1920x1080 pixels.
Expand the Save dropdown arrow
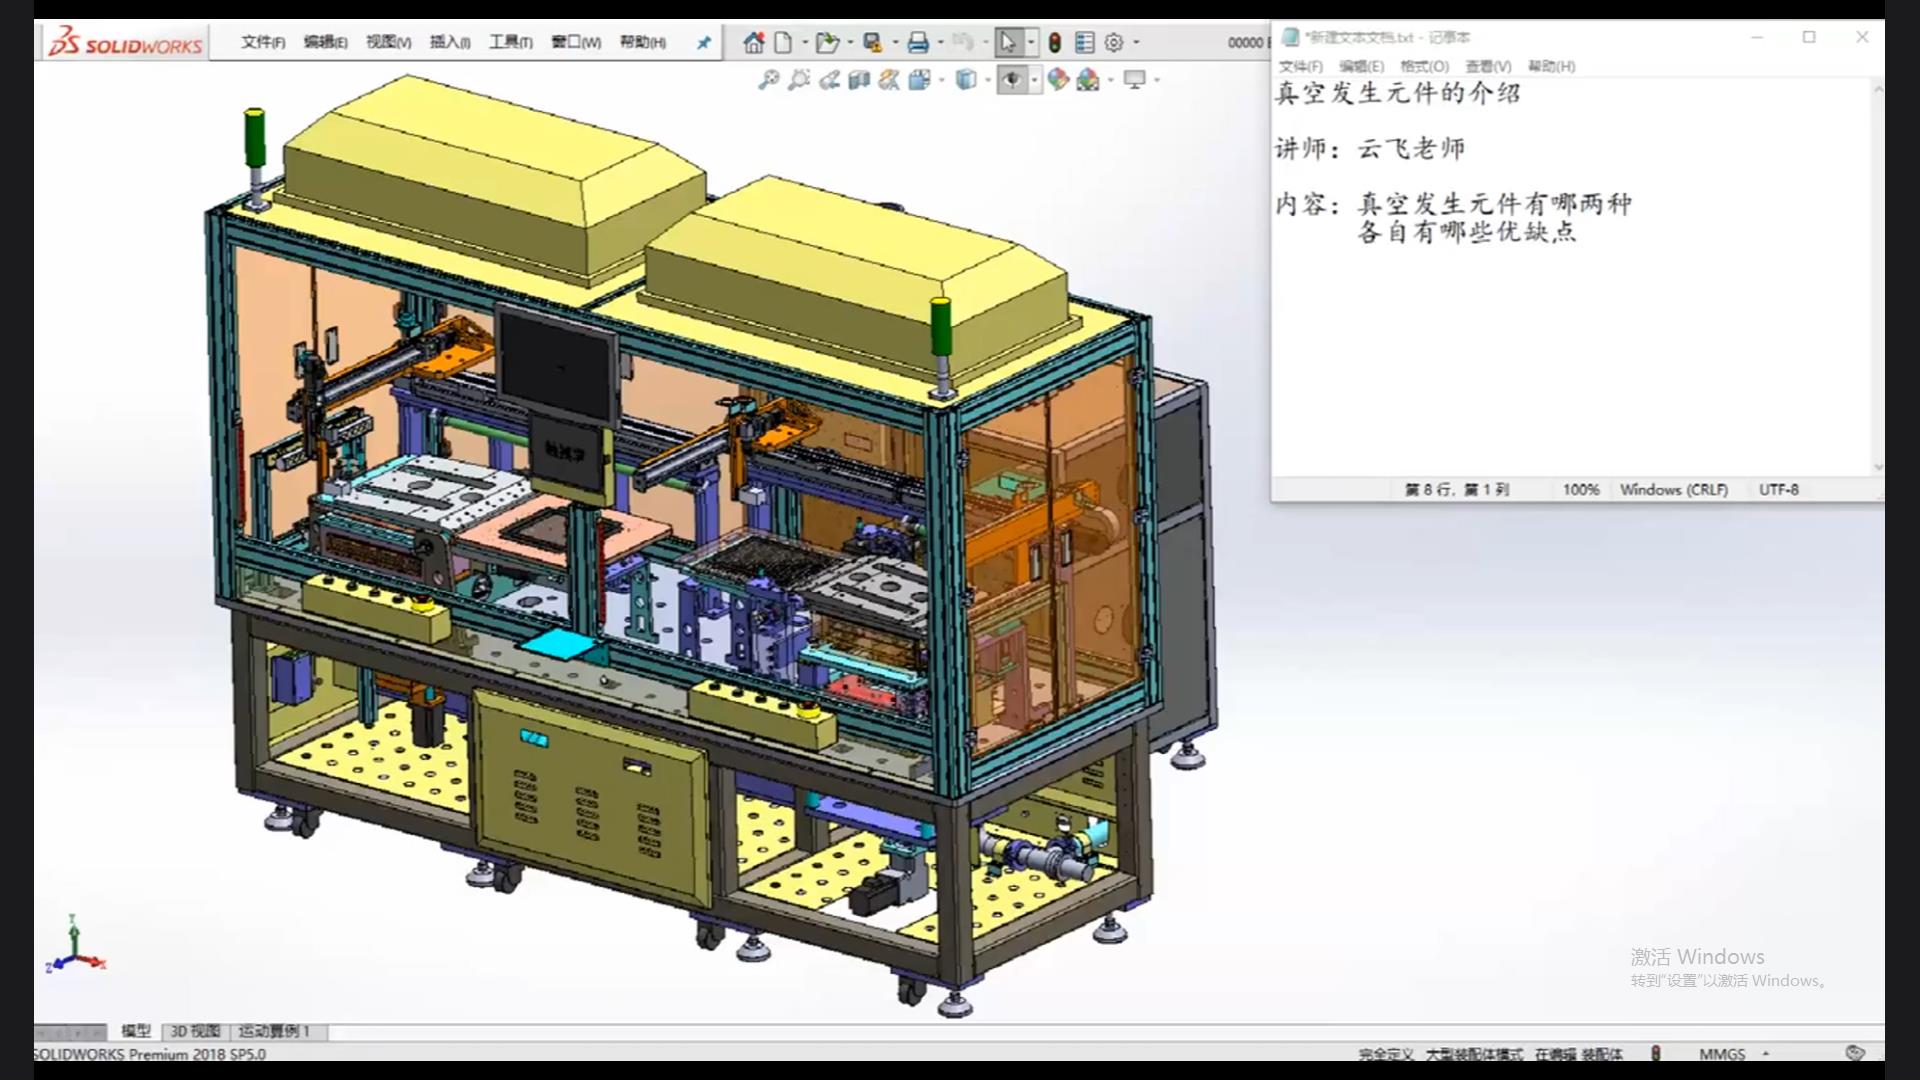coord(895,42)
